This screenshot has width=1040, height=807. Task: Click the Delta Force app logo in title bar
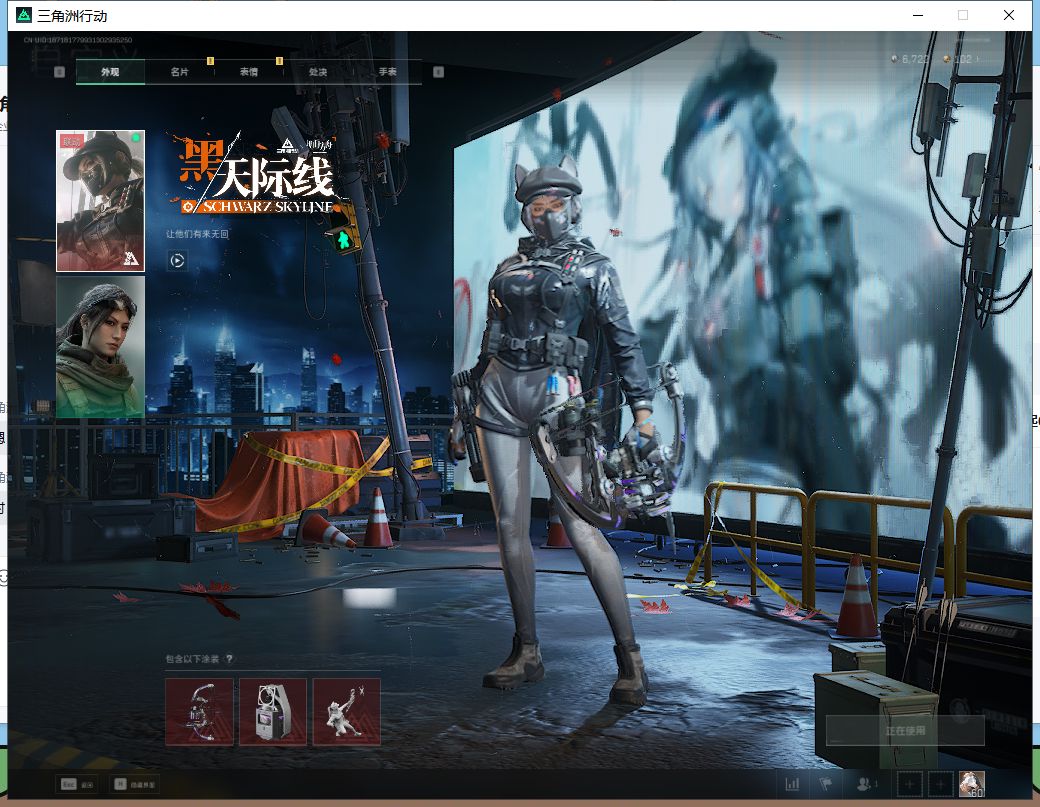pos(24,15)
